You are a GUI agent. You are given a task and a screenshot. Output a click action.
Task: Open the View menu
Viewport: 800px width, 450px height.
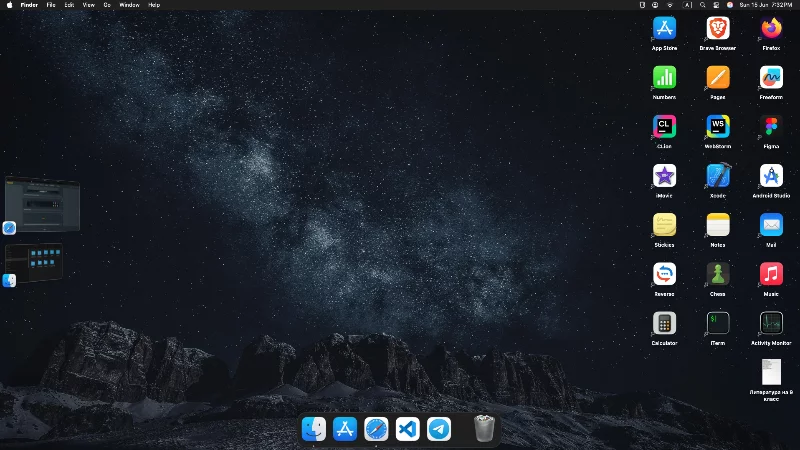point(89,5)
